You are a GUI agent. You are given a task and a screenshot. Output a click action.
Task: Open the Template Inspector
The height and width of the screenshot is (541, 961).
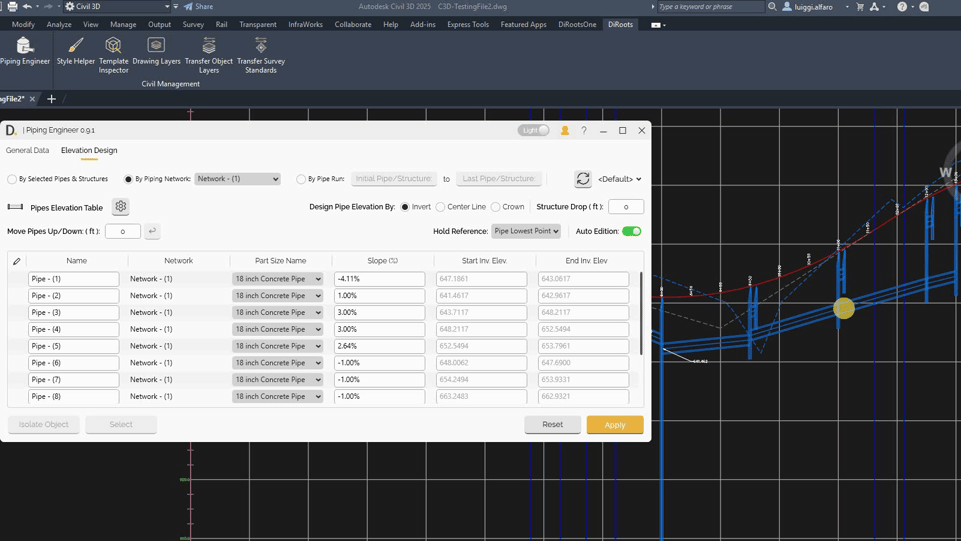[113, 50]
